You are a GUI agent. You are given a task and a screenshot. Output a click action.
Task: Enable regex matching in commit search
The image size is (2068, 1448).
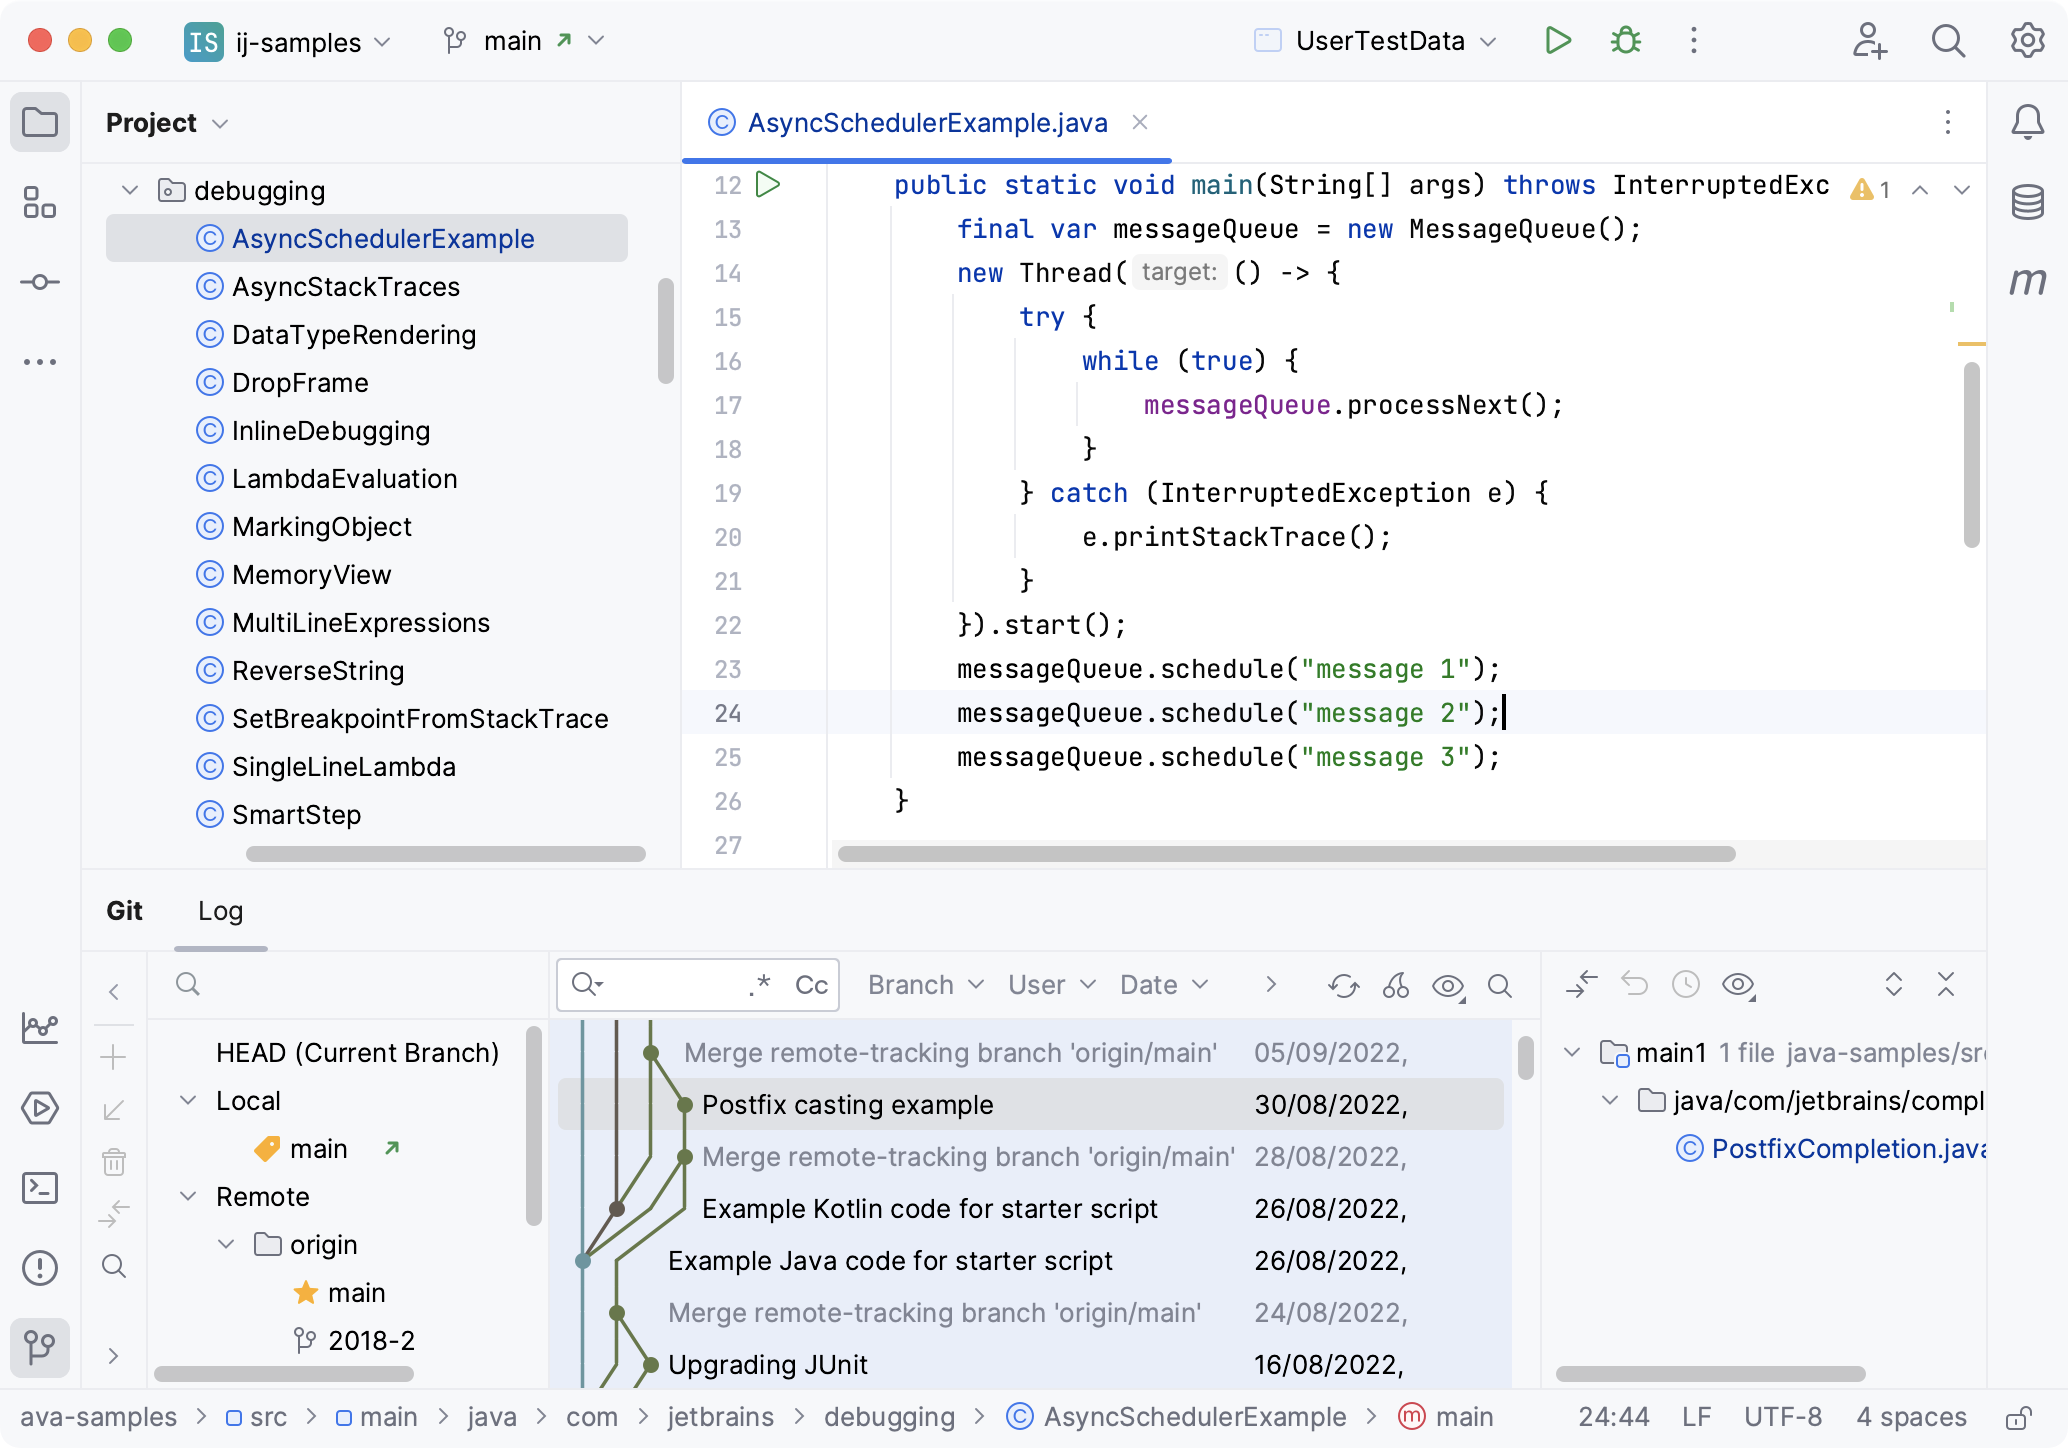click(x=759, y=984)
